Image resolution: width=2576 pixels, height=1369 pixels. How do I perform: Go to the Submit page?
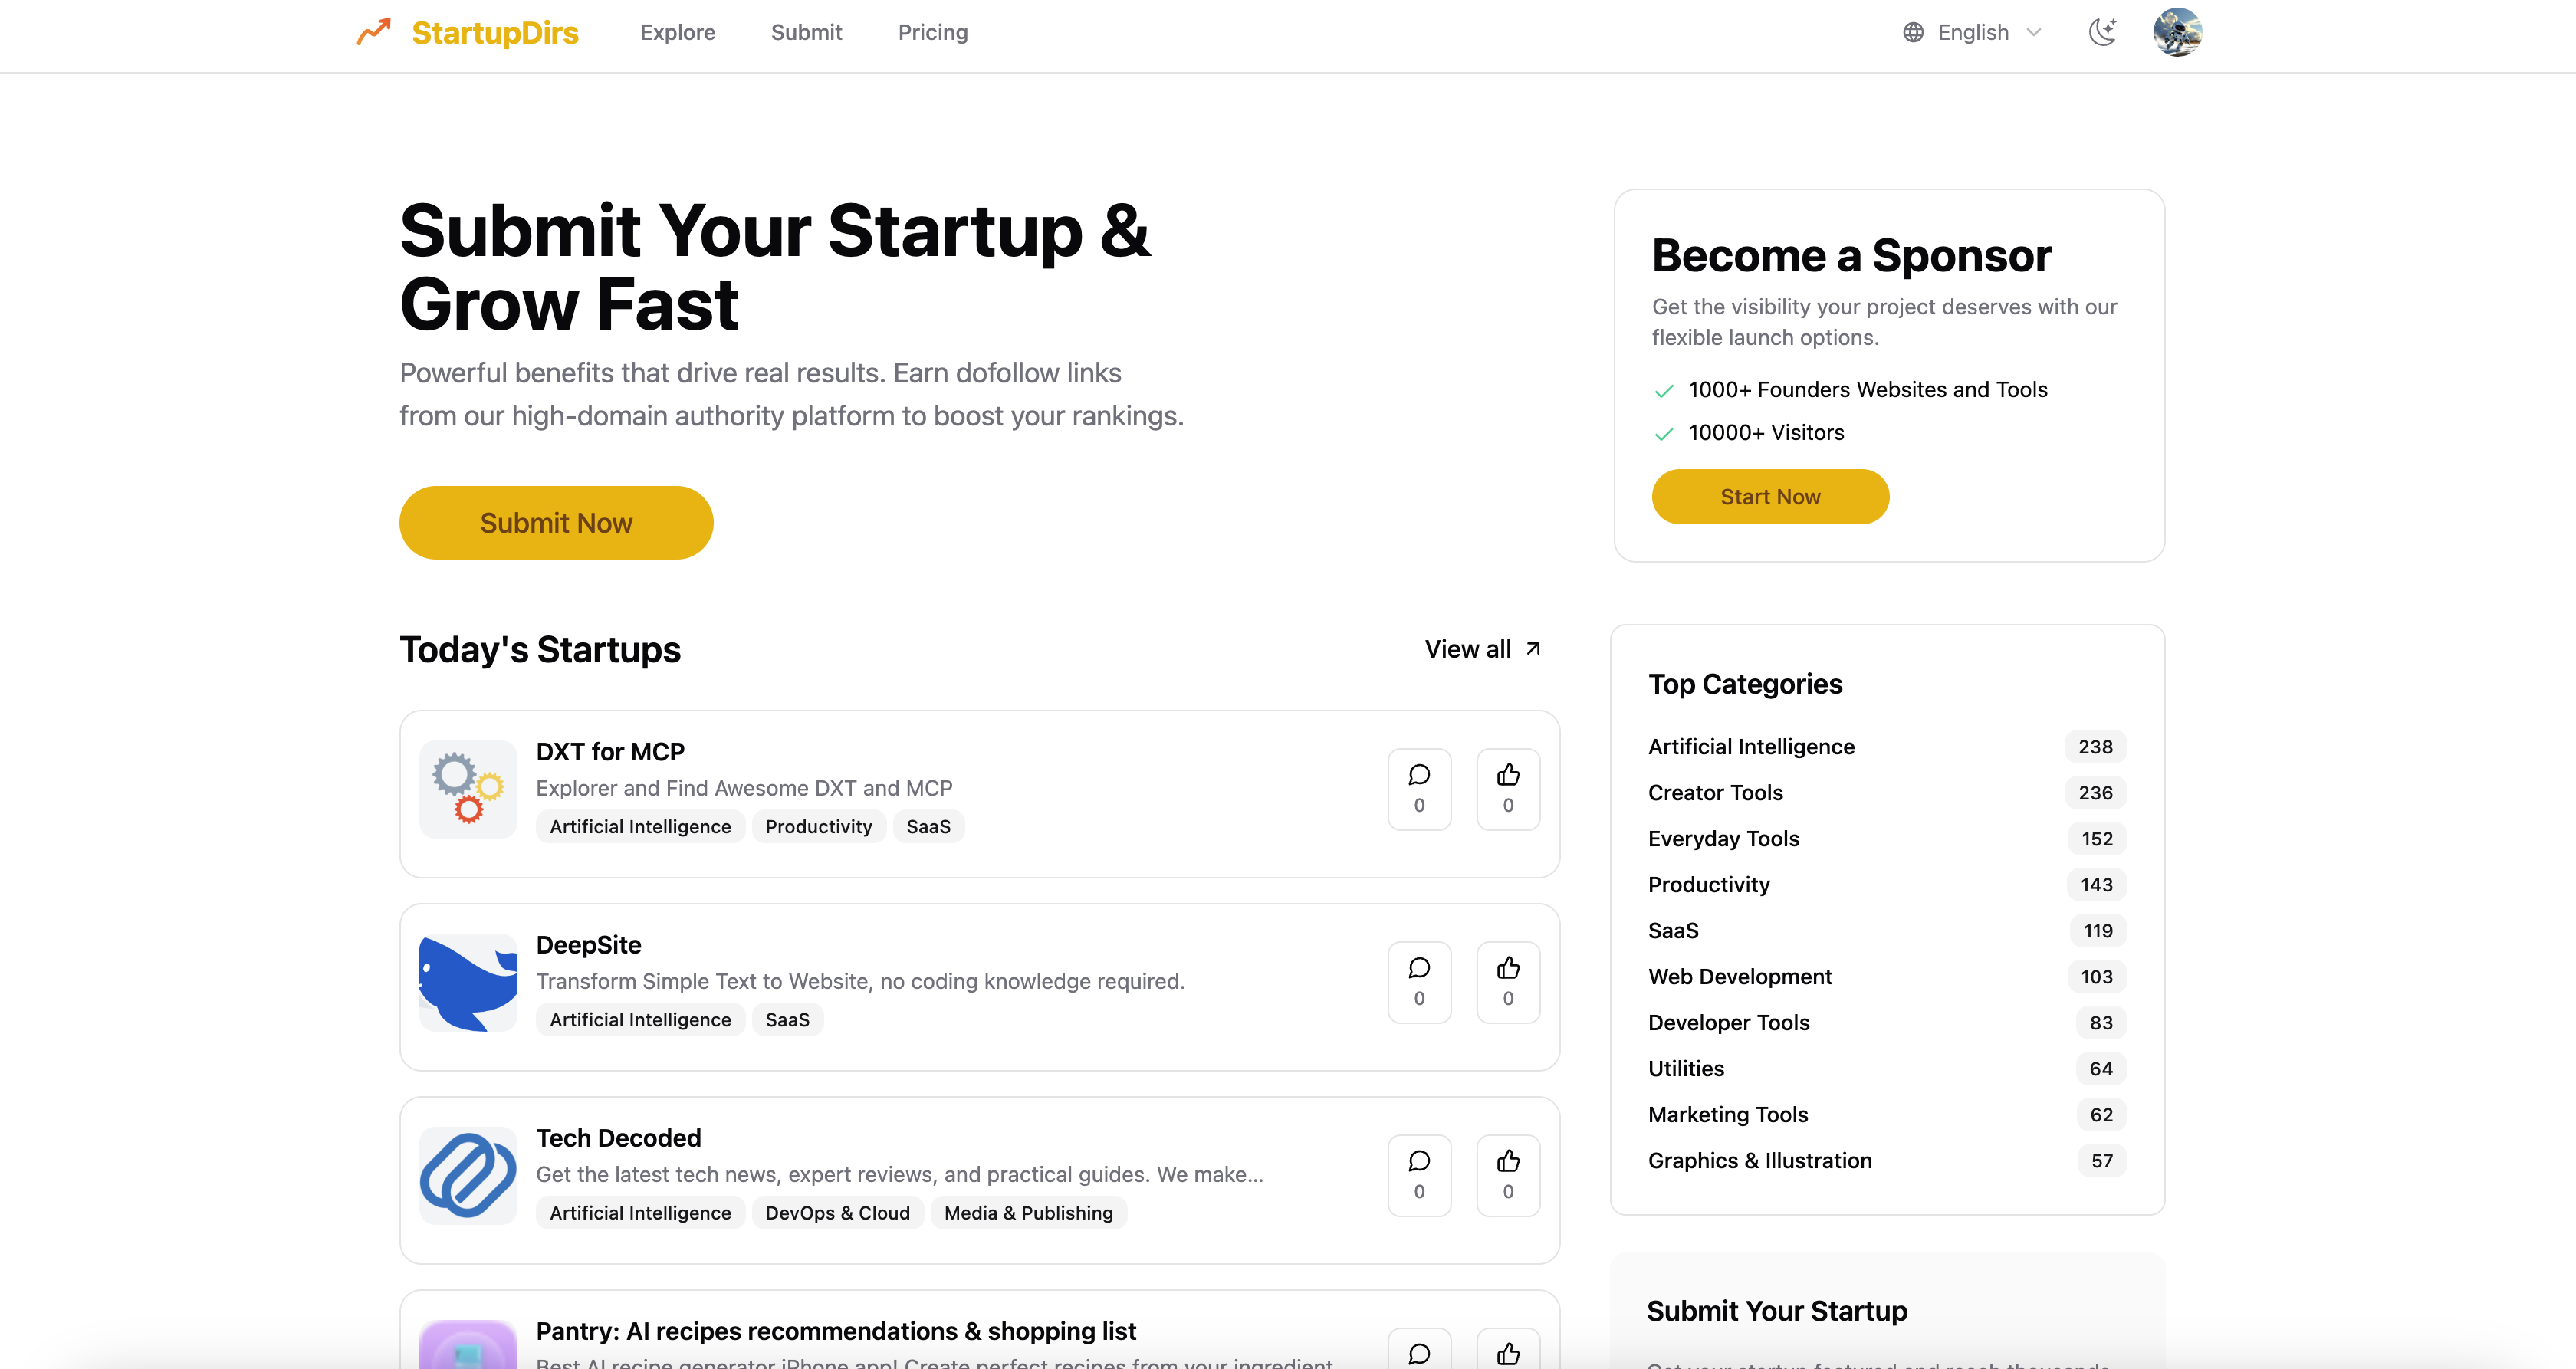[806, 32]
